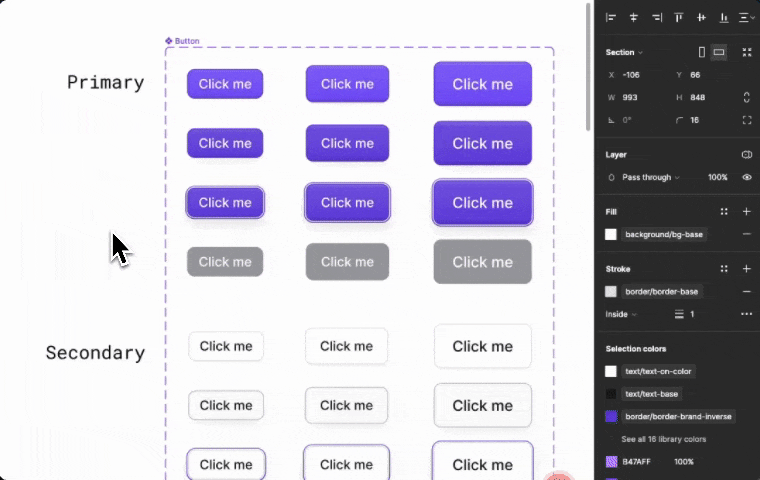Click the text/text-base color variable
Screen dimensions: 760x480
click(x=649, y=394)
